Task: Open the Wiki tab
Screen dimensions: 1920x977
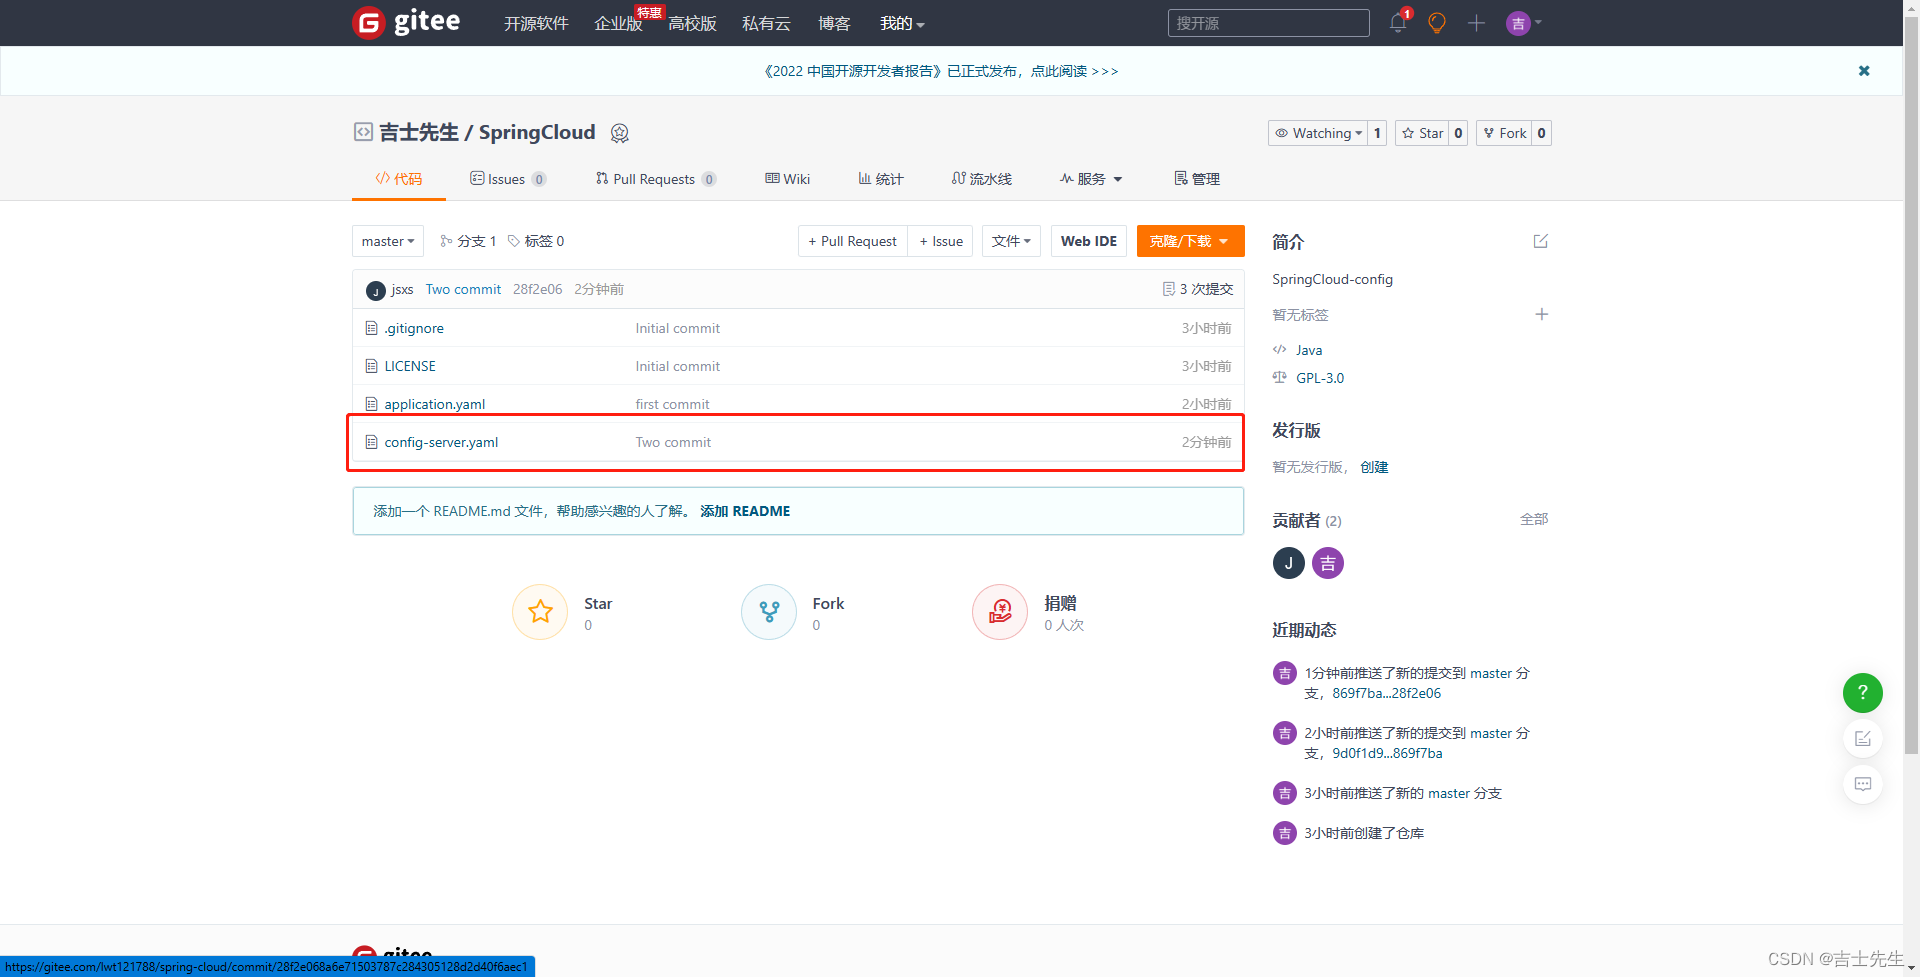Action: click(x=787, y=179)
